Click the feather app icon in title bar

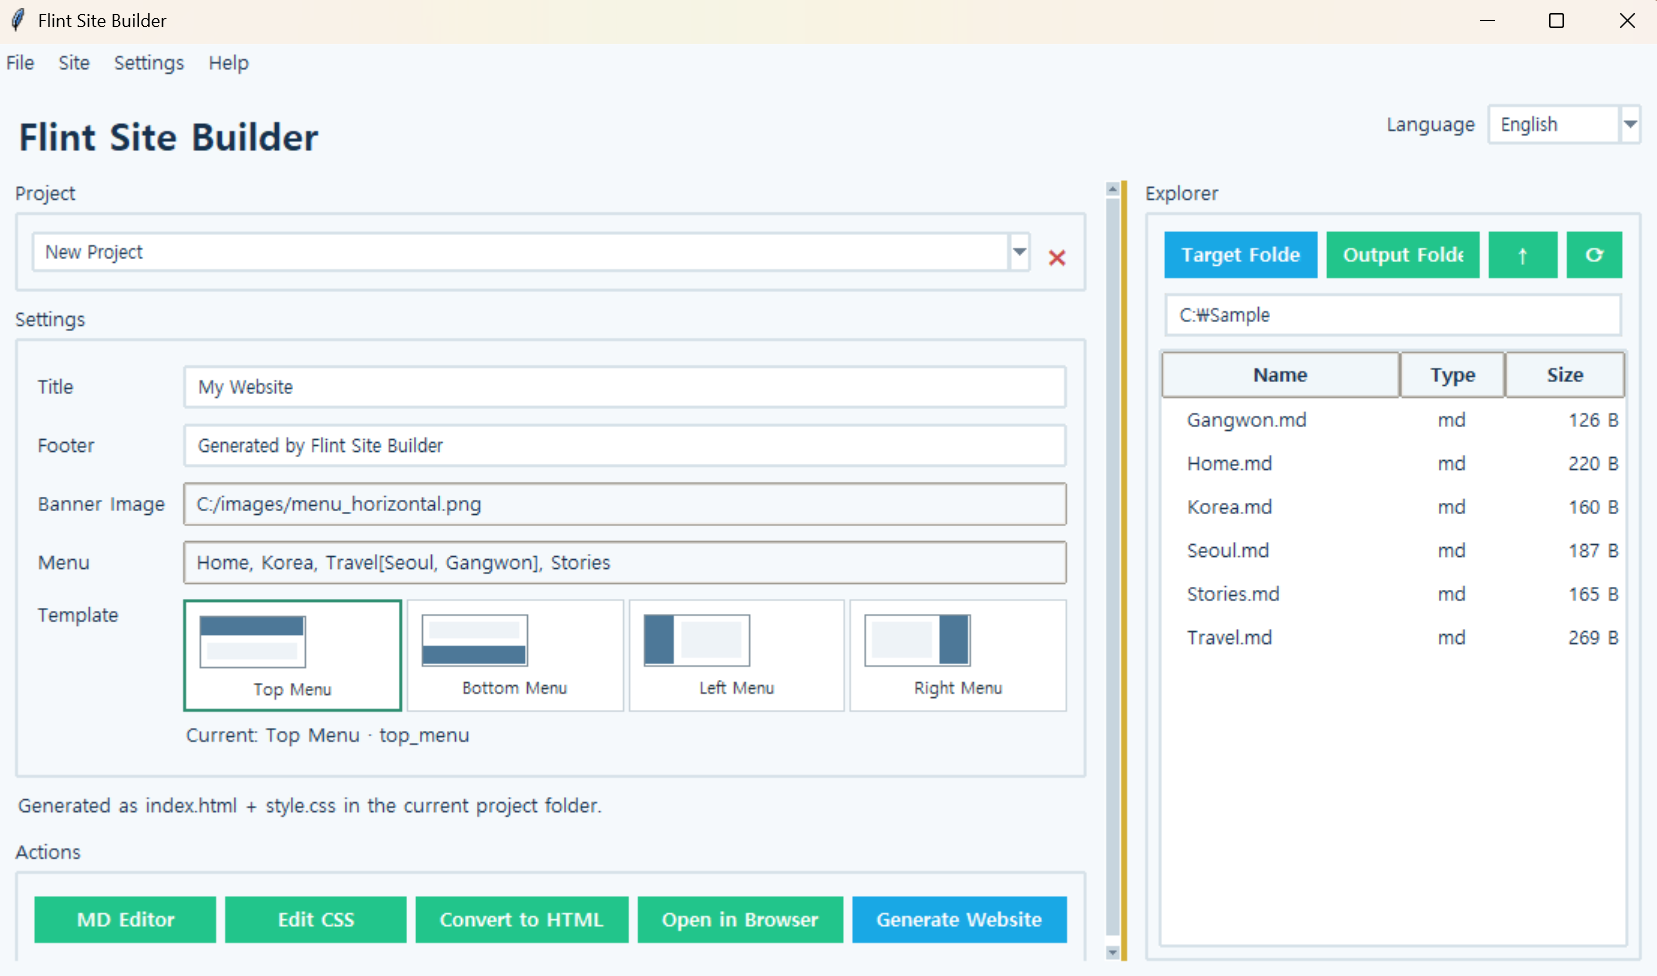[x=17, y=20]
